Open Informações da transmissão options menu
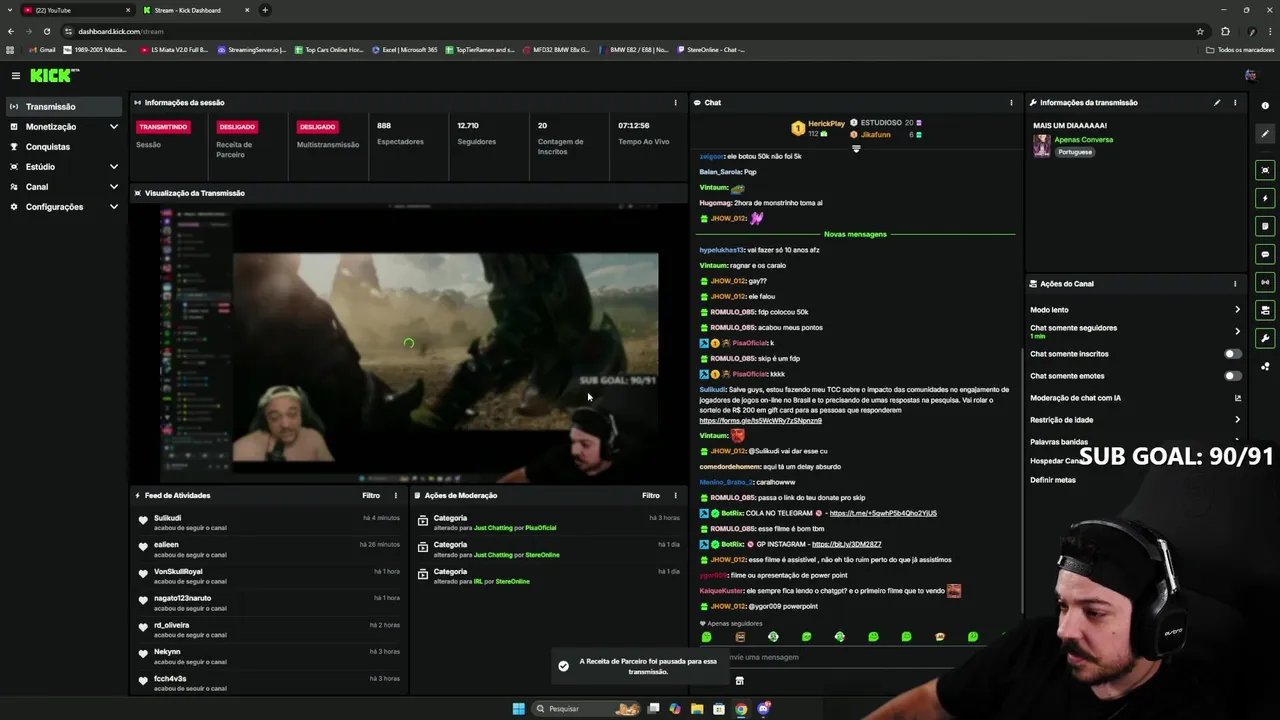Viewport: 1280px width, 720px height. pyautogui.click(x=1235, y=102)
